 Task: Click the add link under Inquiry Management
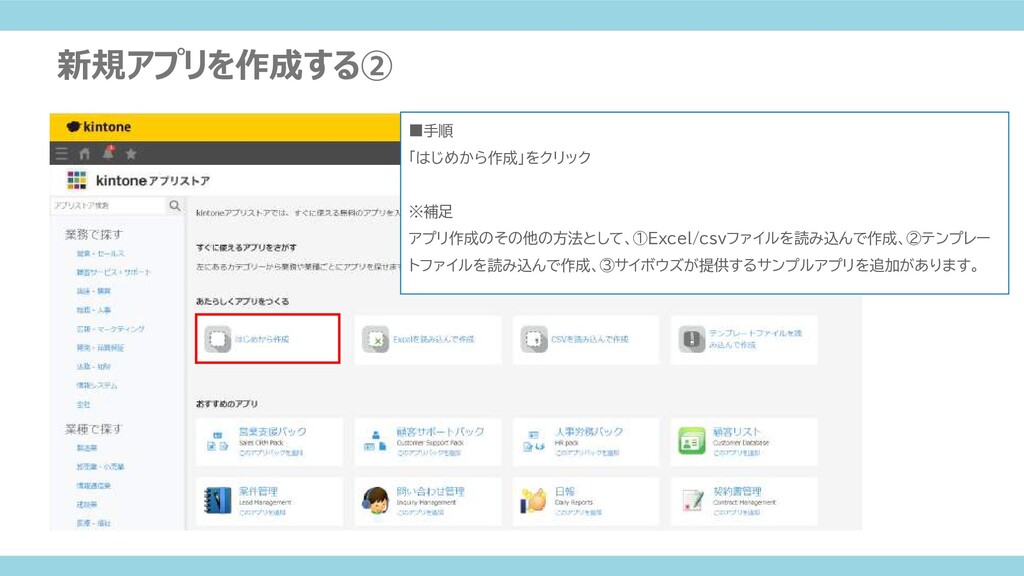pos(420,513)
